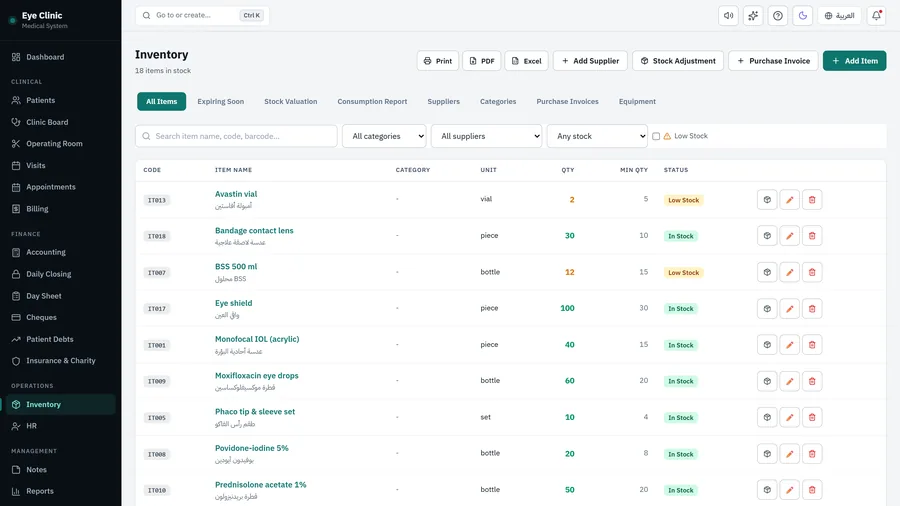Image resolution: width=900 pixels, height=506 pixels.
Task: Click the Print button
Action: pos(438,61)
